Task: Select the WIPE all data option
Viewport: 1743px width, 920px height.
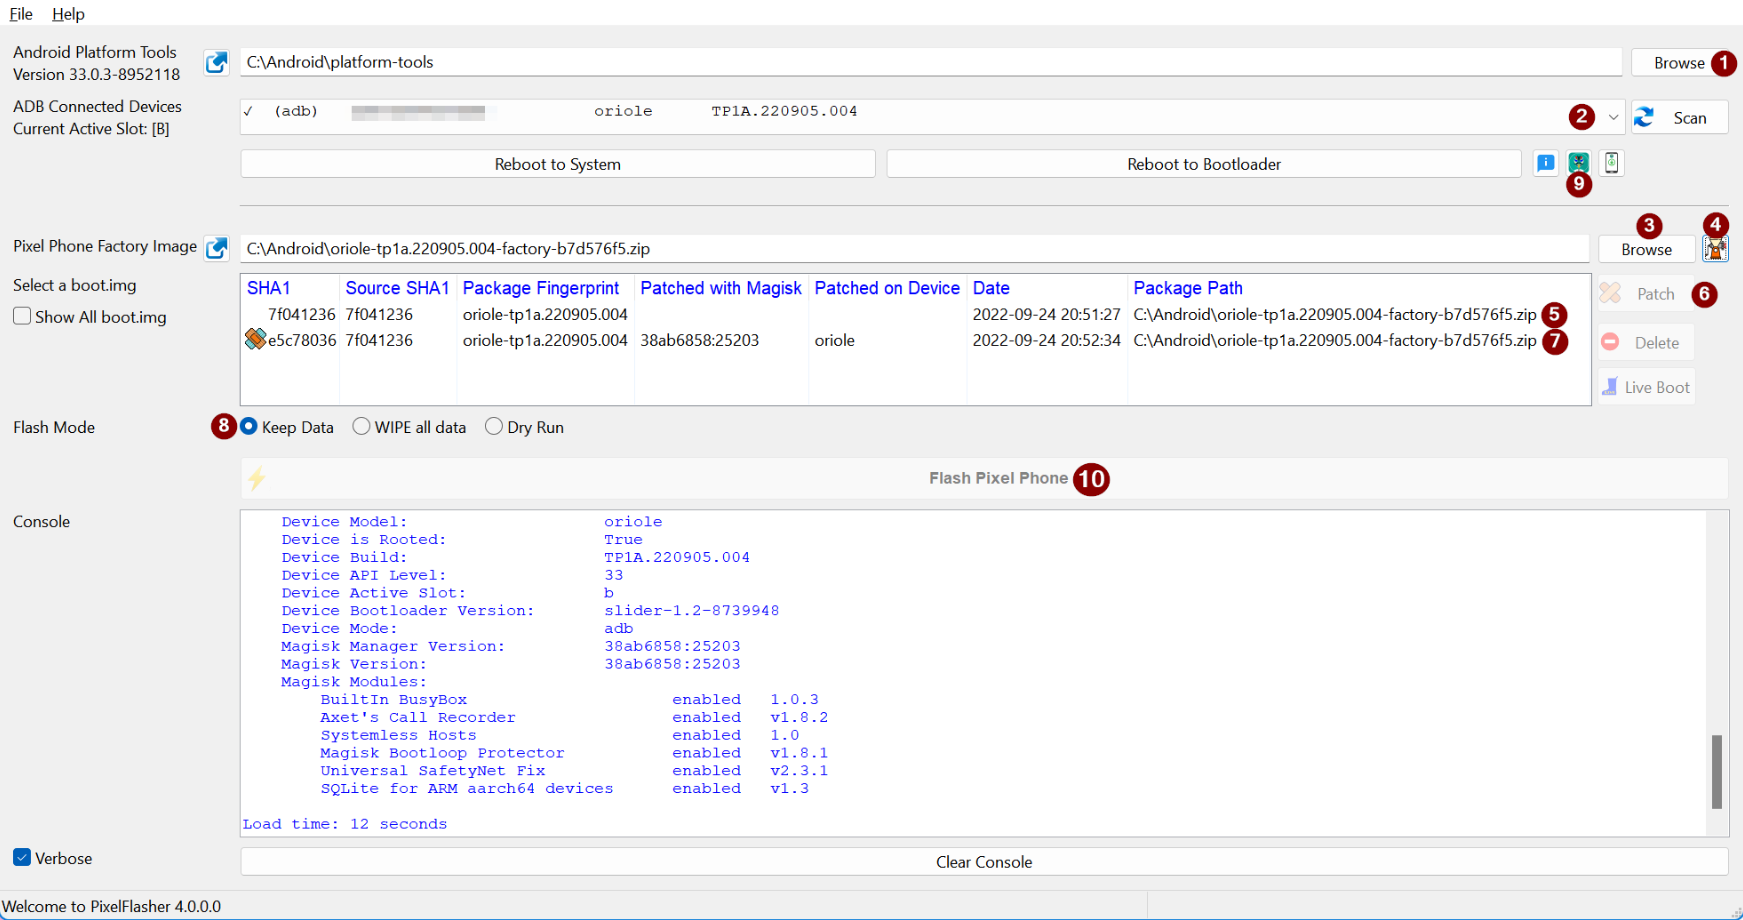Action: [x=361, y=427]
